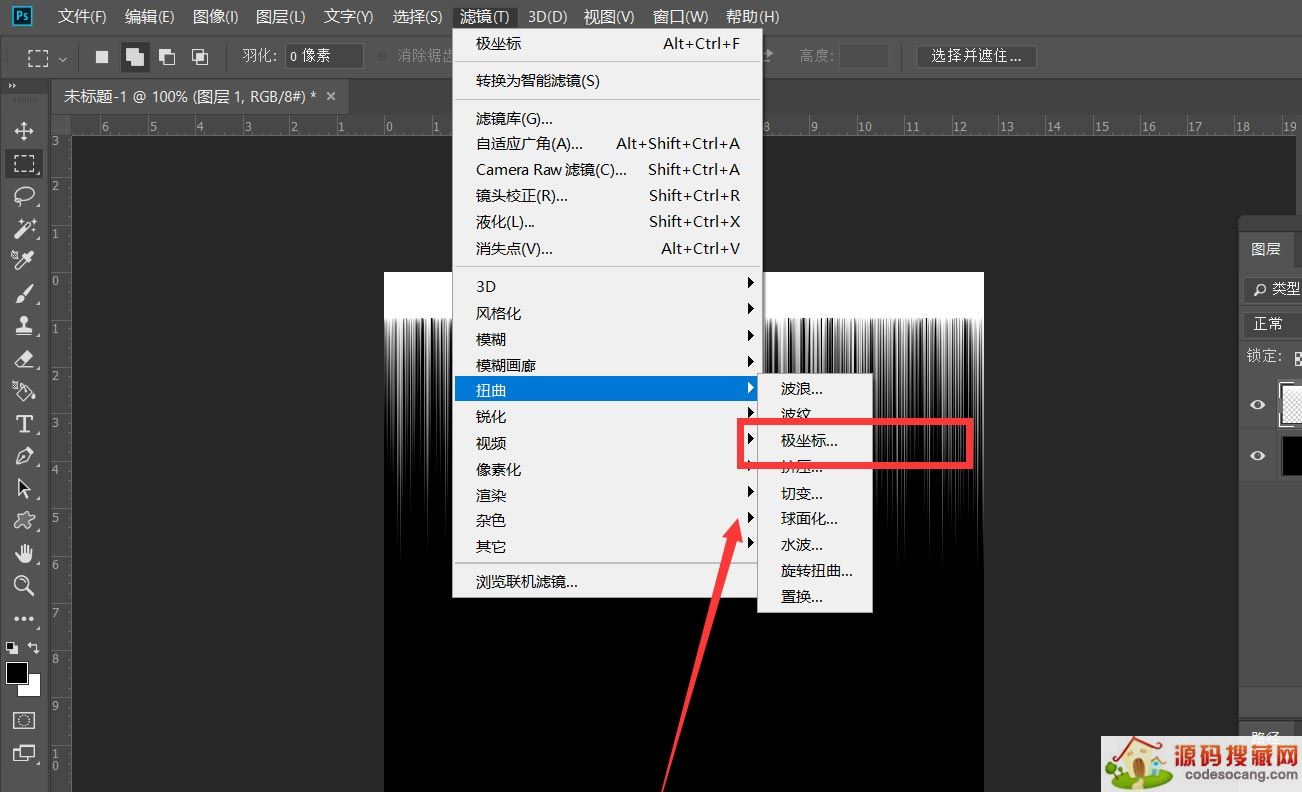Select the Brush tool
The width and height of the screenshot is (1302, 792).
click(x=24, y=294)
